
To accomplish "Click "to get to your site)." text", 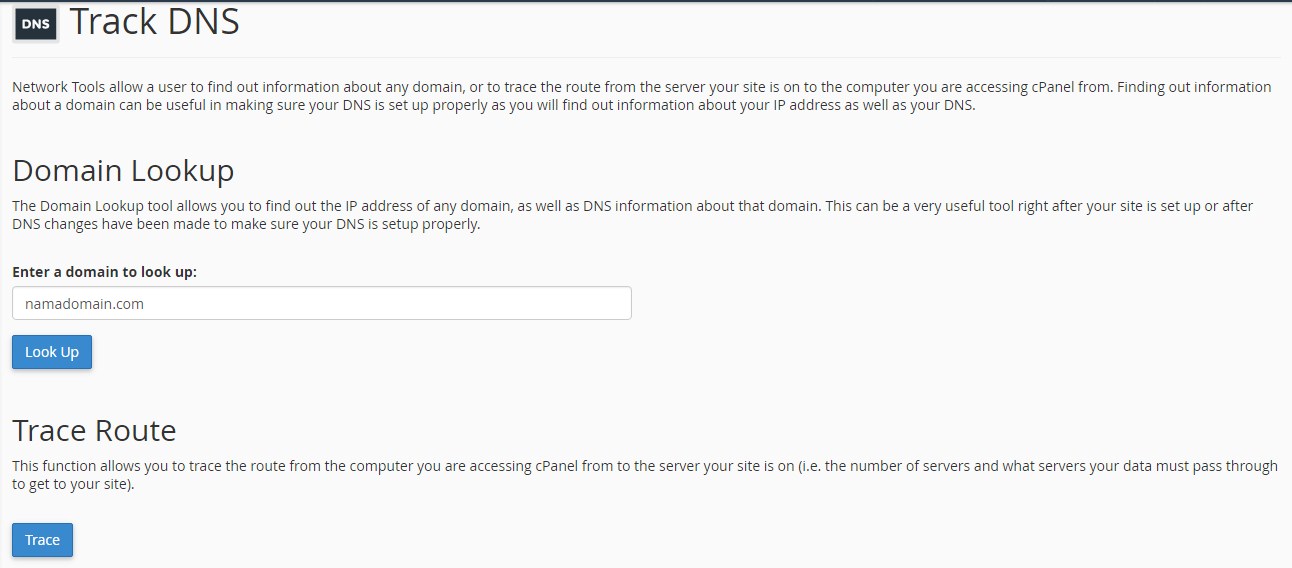I will (73, 485).
